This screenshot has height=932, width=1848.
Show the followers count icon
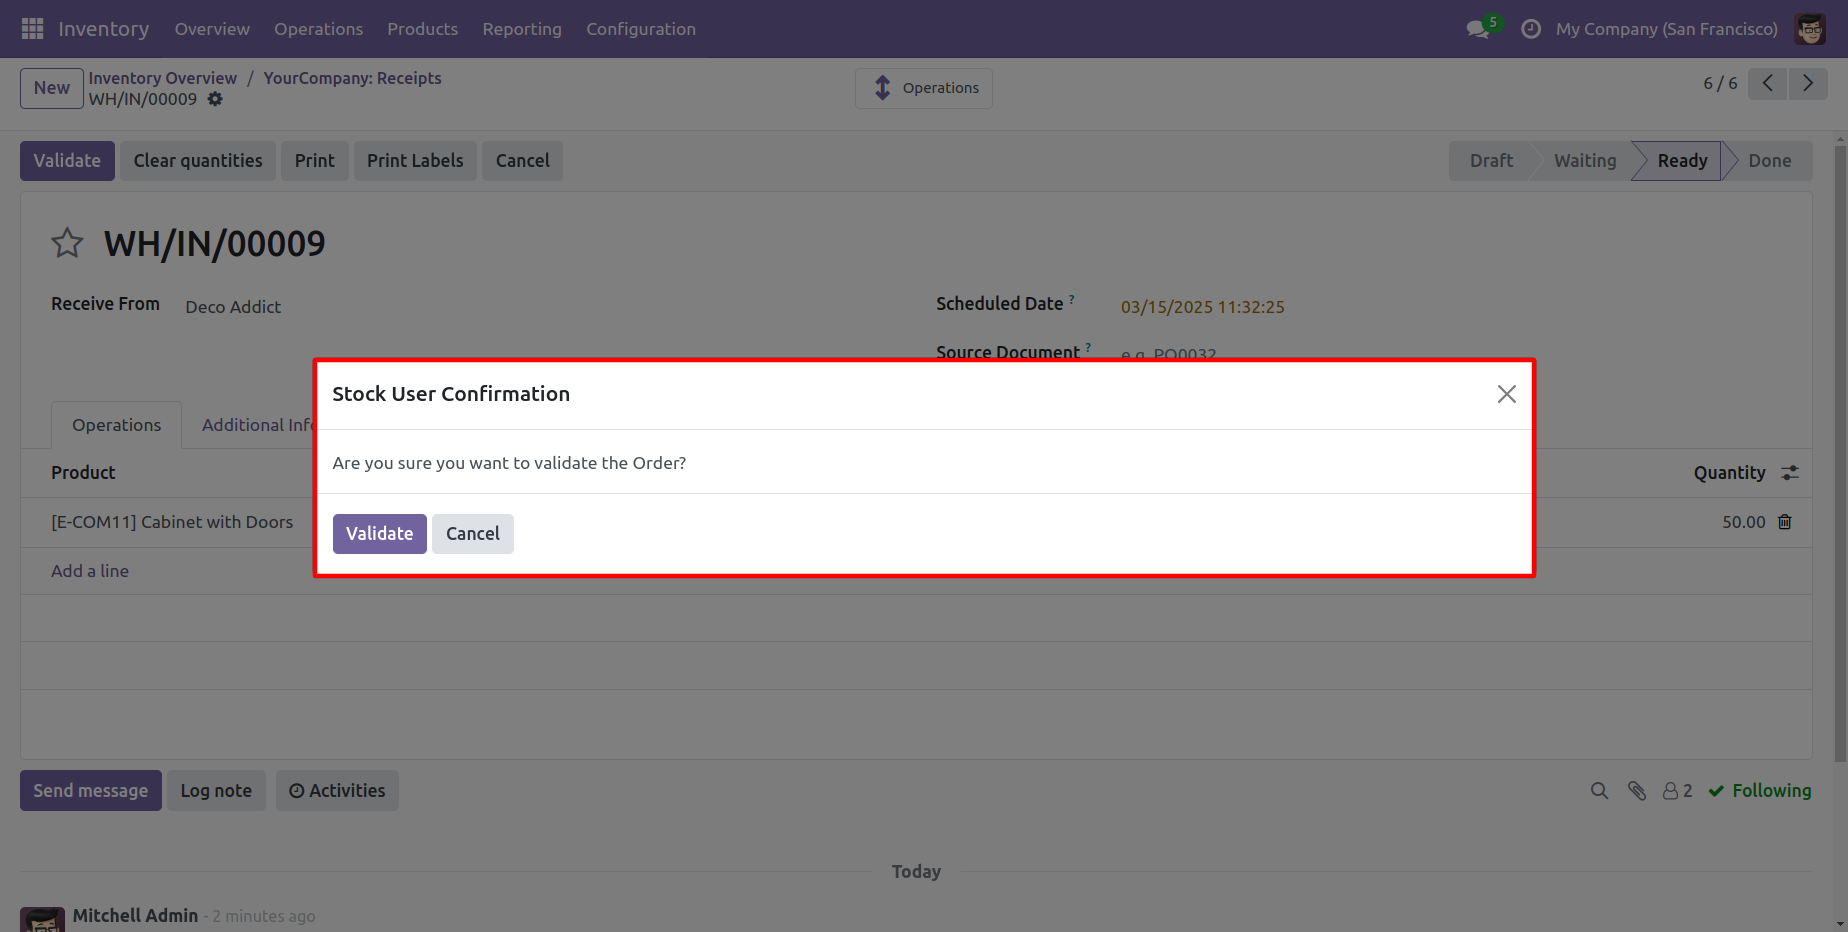point(1677,791)
